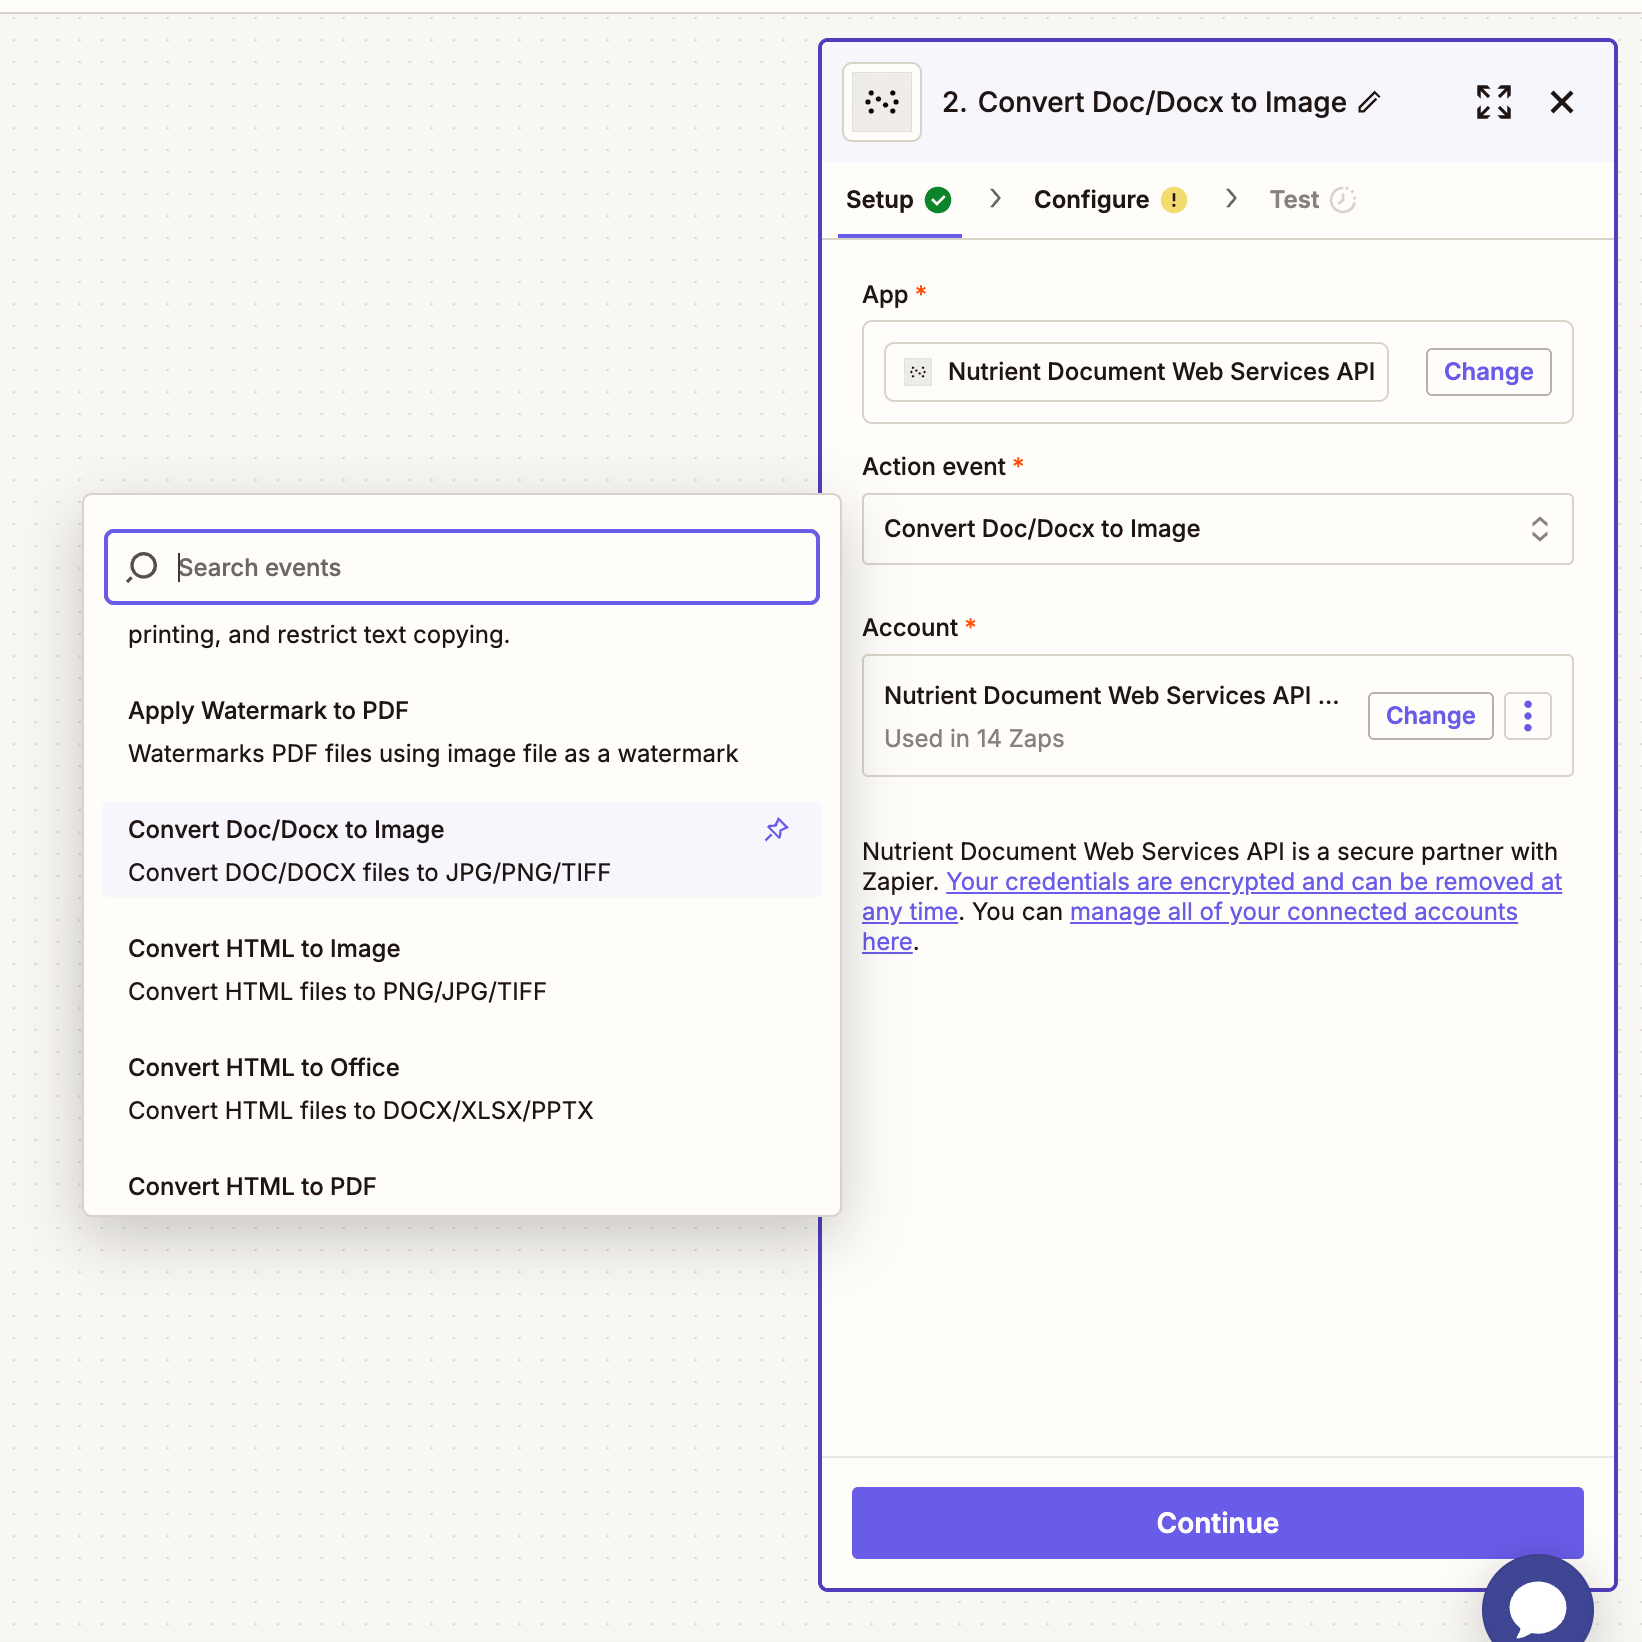The image size is (1642, 1642).
Task: Click the Nutrient Document Web Services API app chip
Action: [x=1136, y=372]
